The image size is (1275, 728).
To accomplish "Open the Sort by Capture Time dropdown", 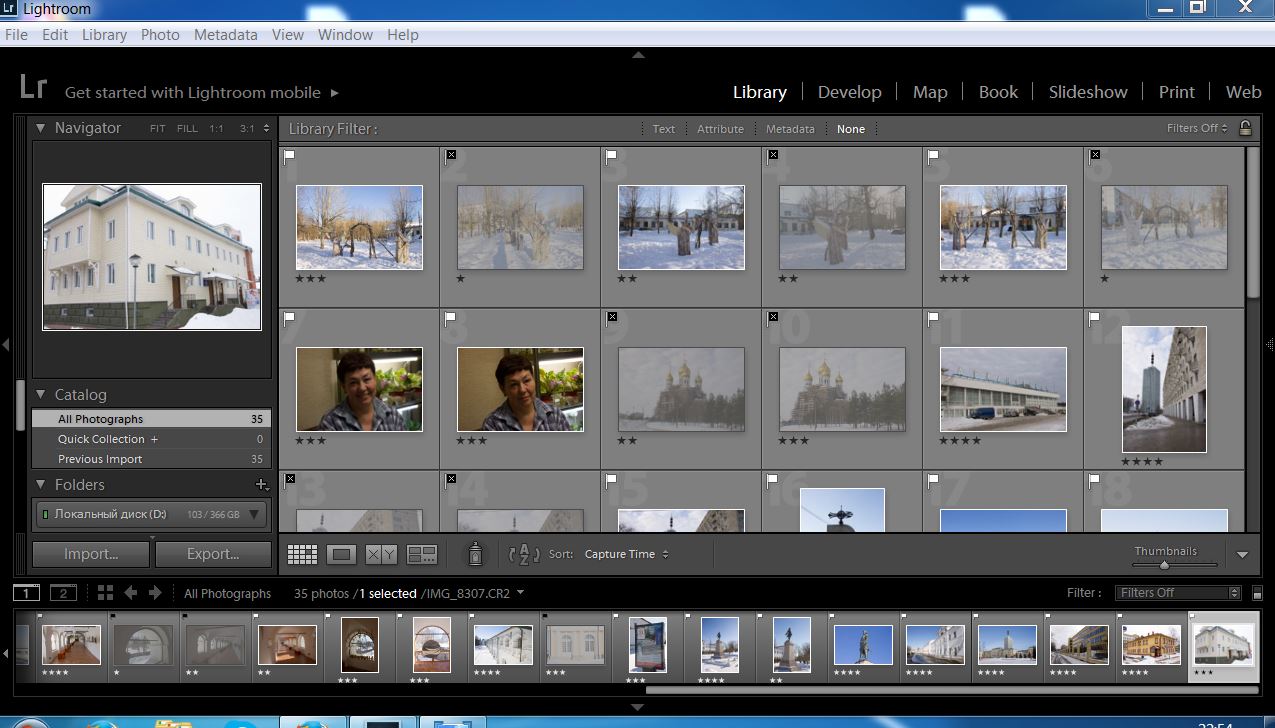I will click(x=626, y=554).
